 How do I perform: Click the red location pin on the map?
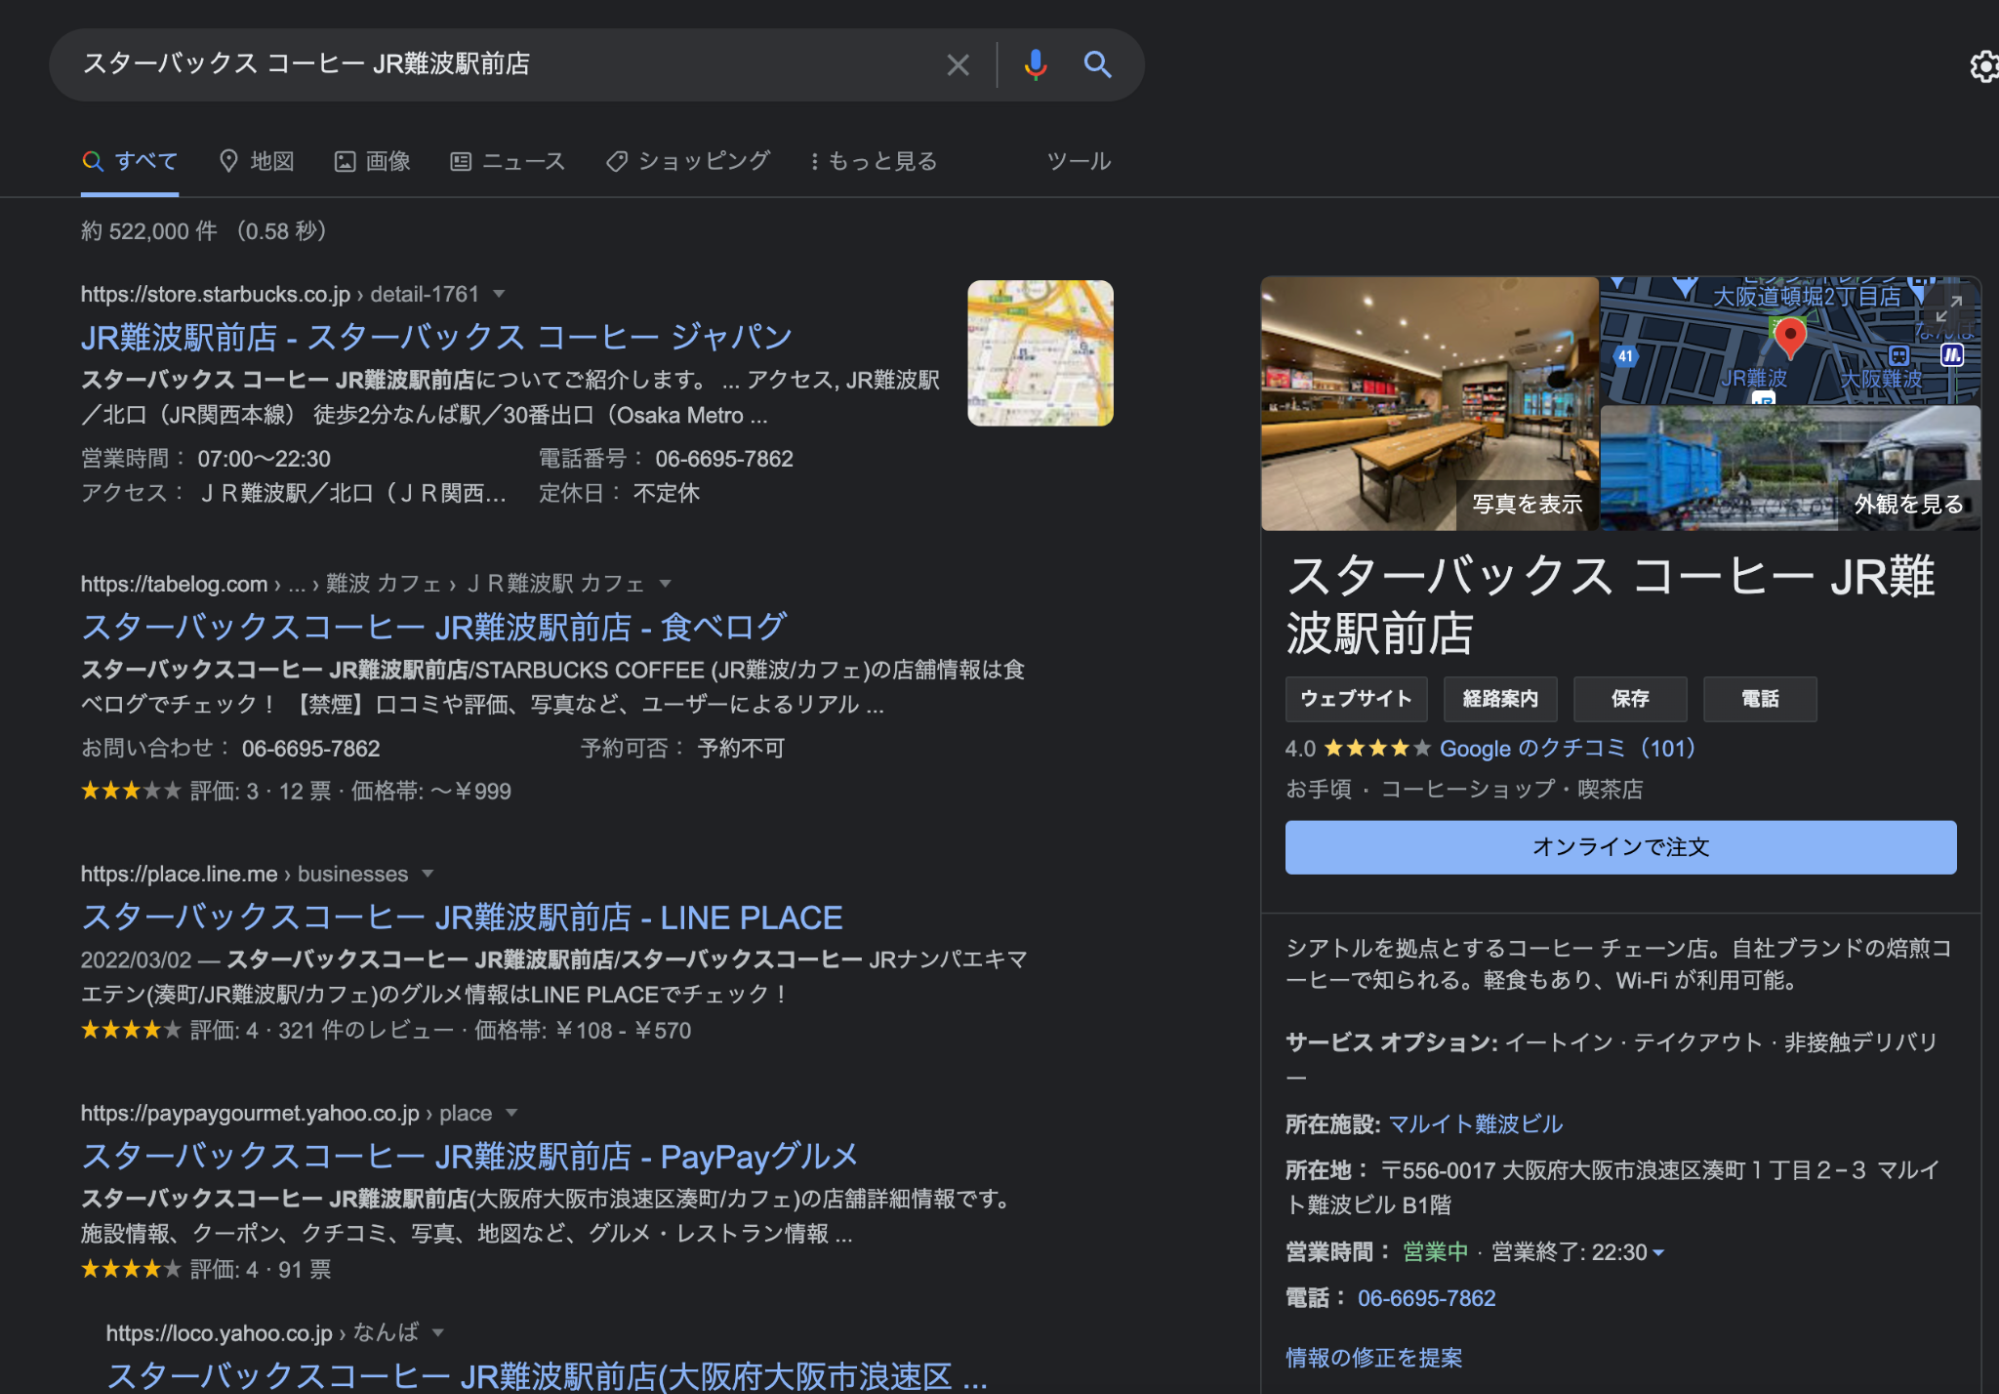1789,337
